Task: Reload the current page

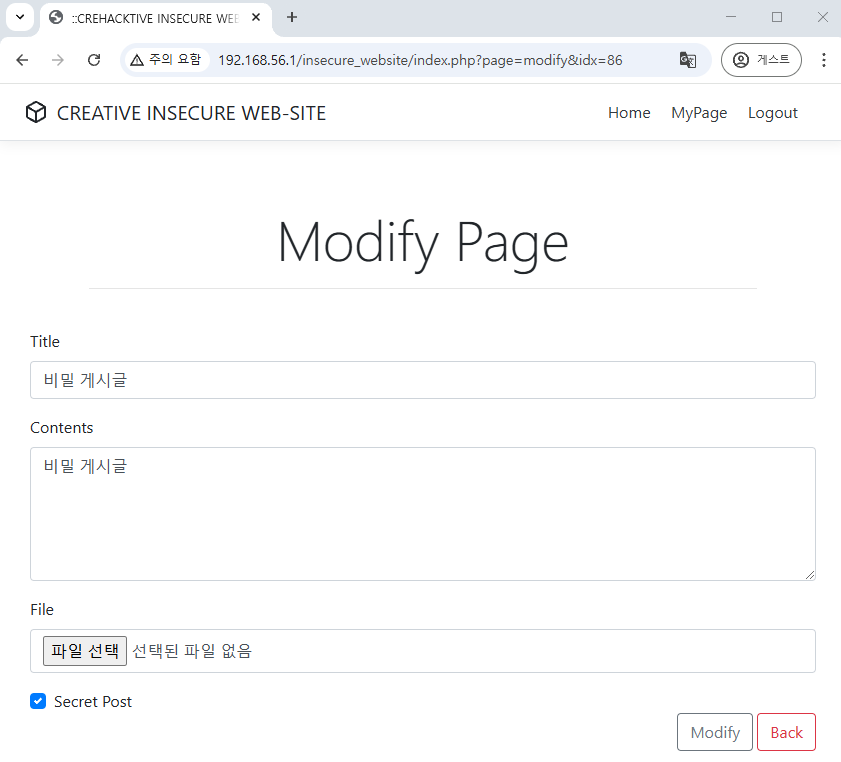Action: tap(94, 60)
